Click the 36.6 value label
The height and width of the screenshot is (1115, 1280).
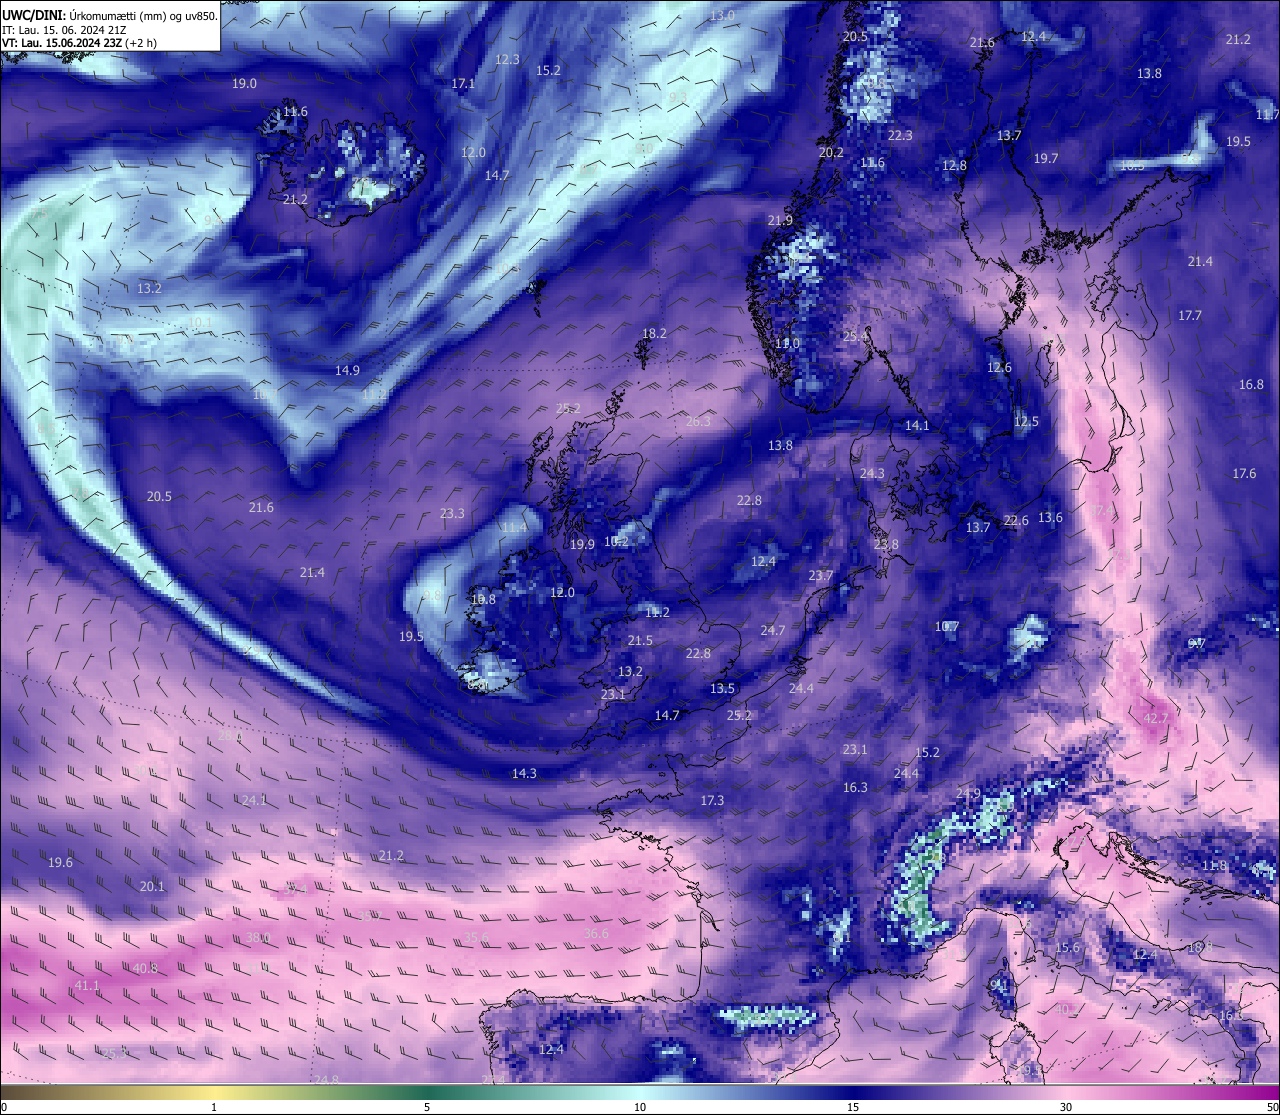coord(596,934)
